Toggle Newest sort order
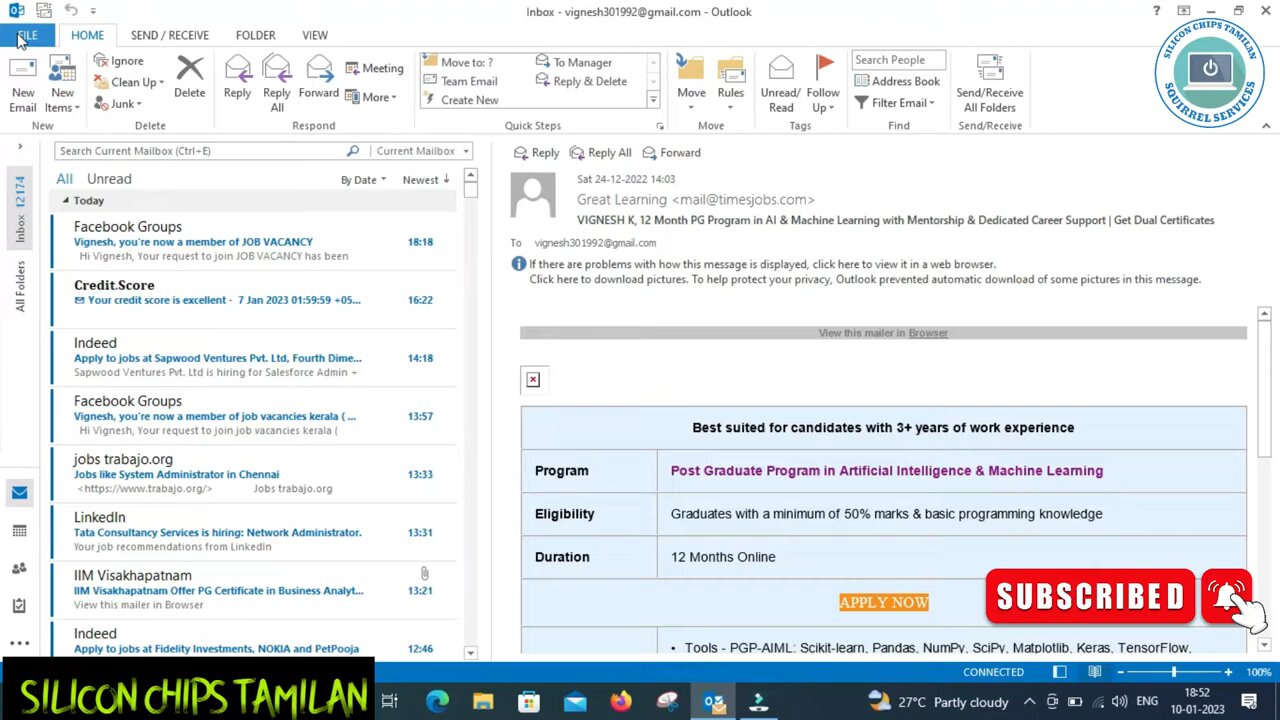The width and height of the screenshot is (1280, 720). coord(426,180)
